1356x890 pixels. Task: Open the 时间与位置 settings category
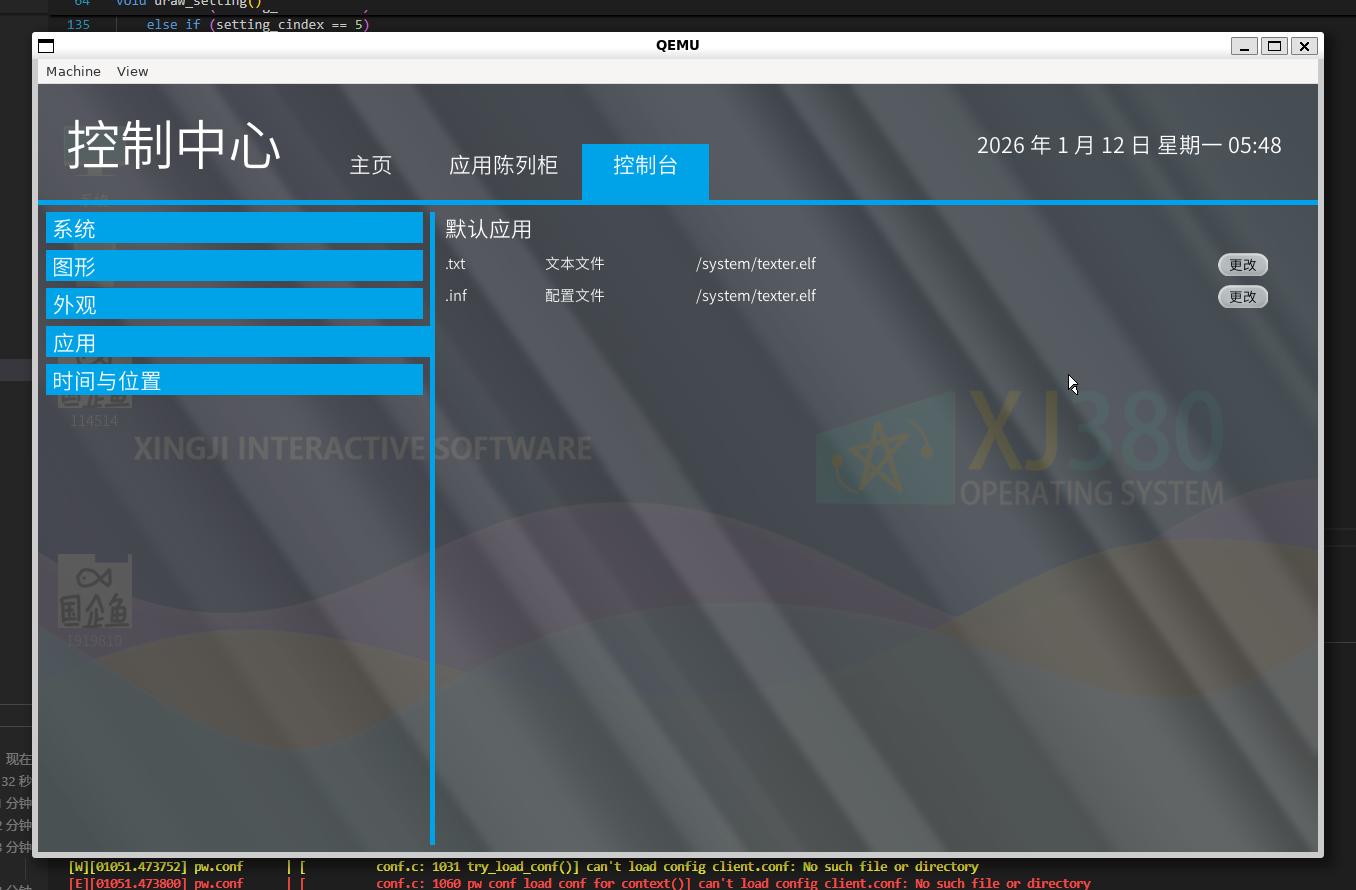click(234, 380)
